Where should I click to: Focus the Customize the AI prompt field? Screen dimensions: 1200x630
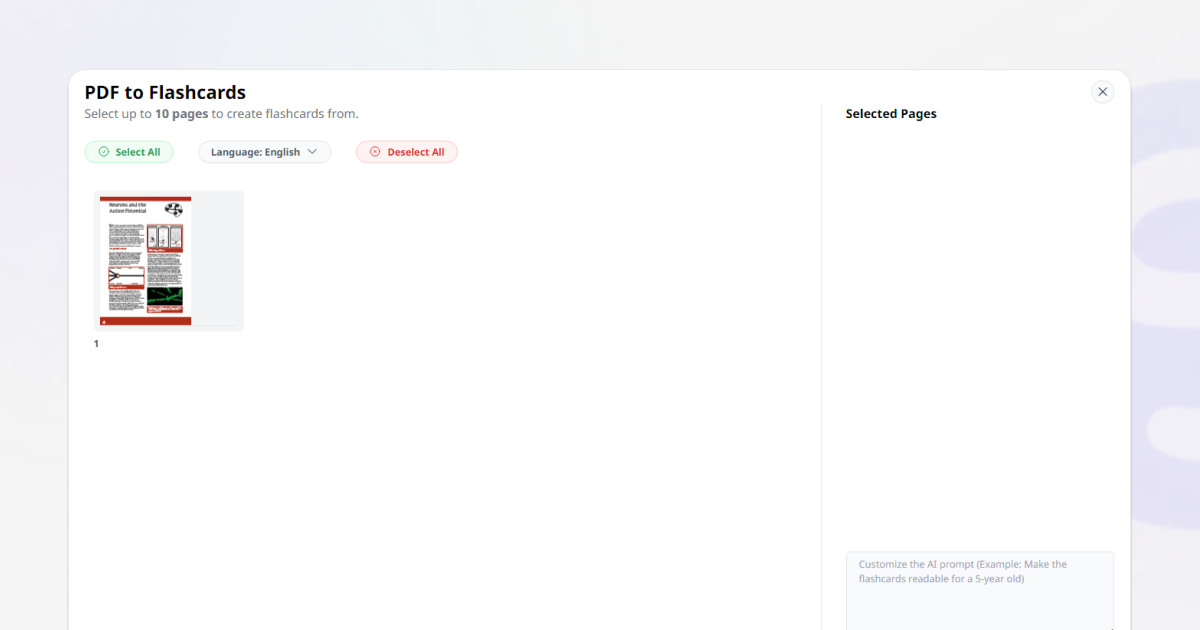[x=980, y=591]
